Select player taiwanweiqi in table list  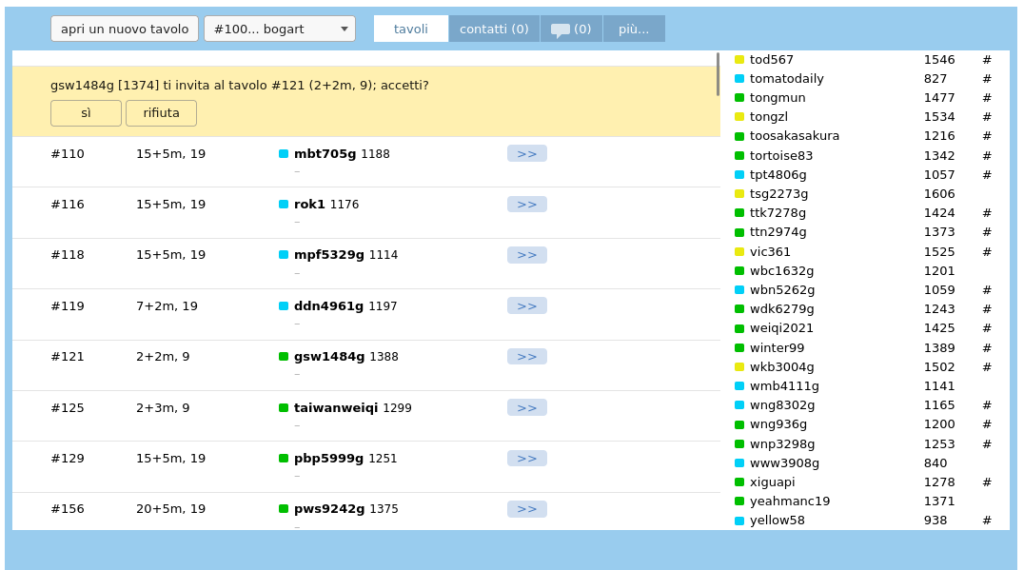point(335,408)
